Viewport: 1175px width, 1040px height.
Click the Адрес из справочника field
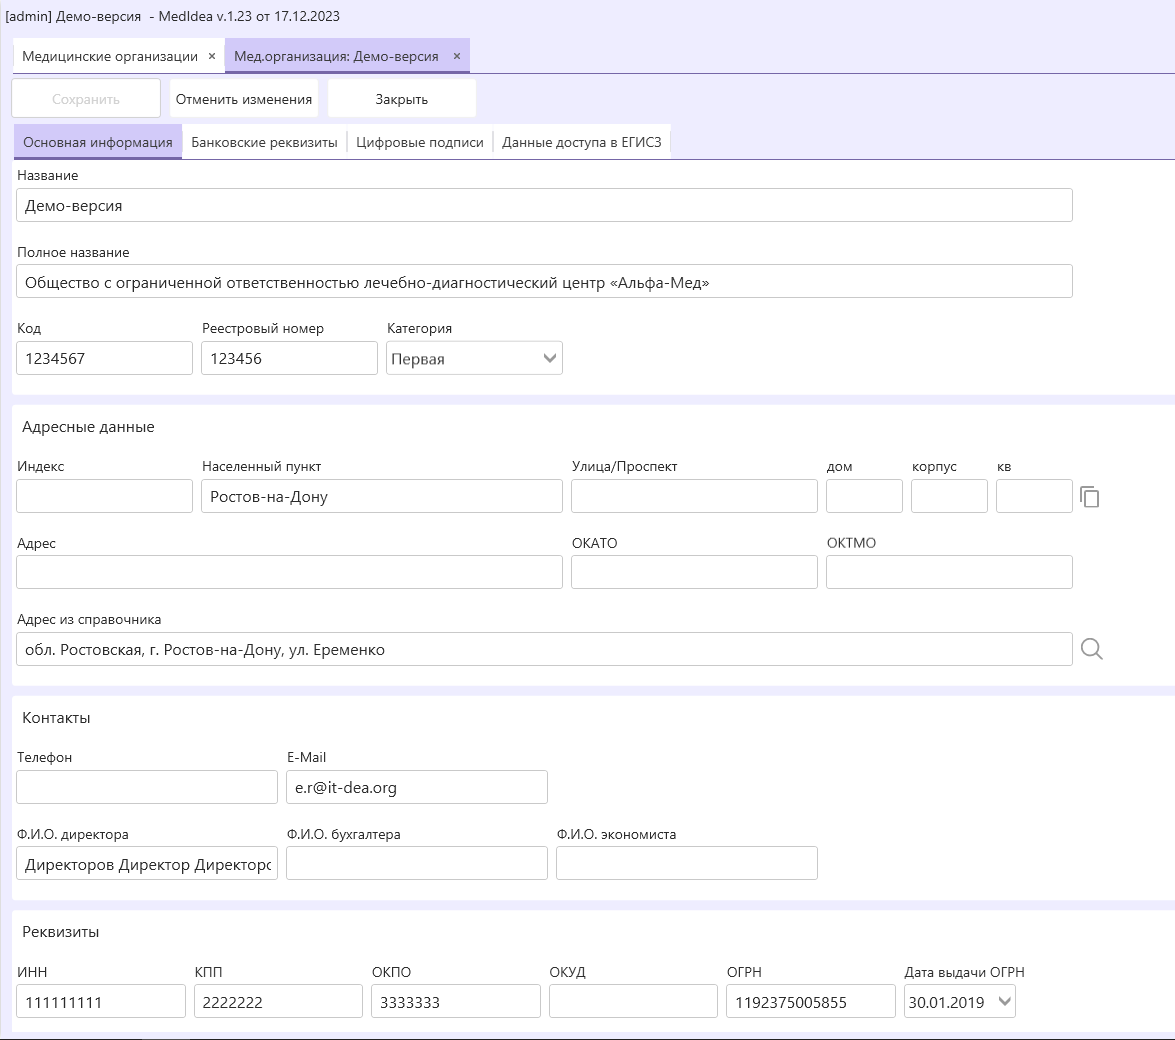(x=544, y=649)
